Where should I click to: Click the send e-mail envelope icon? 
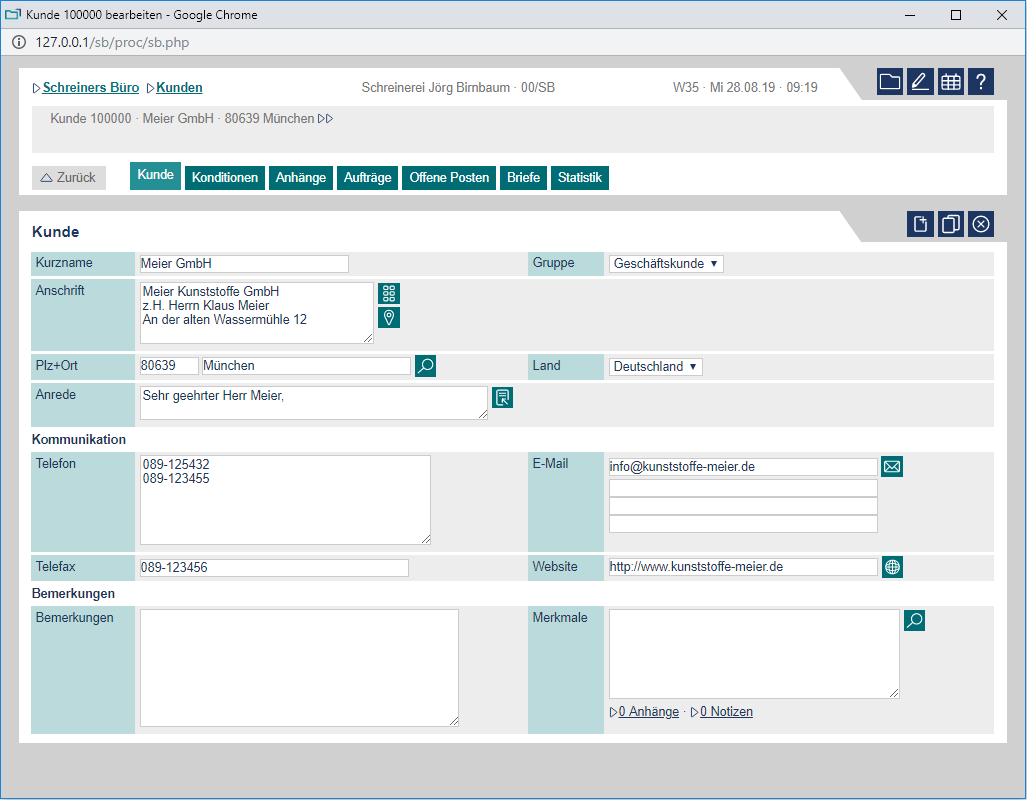point(892,467)
